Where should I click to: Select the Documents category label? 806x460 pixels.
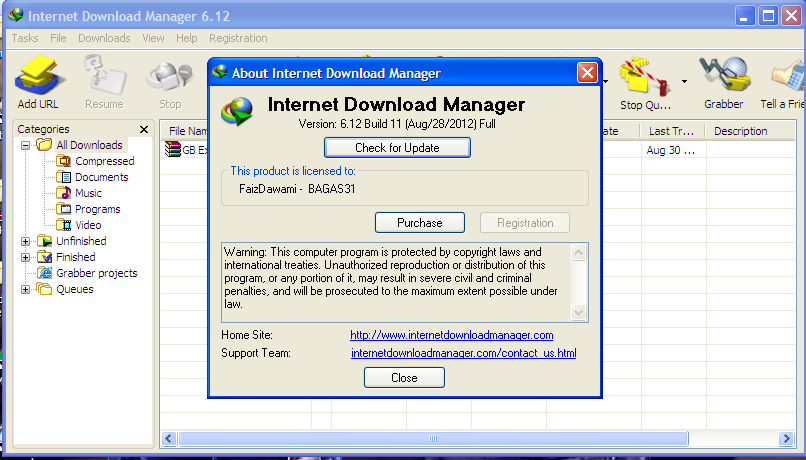tap(101, 177)
